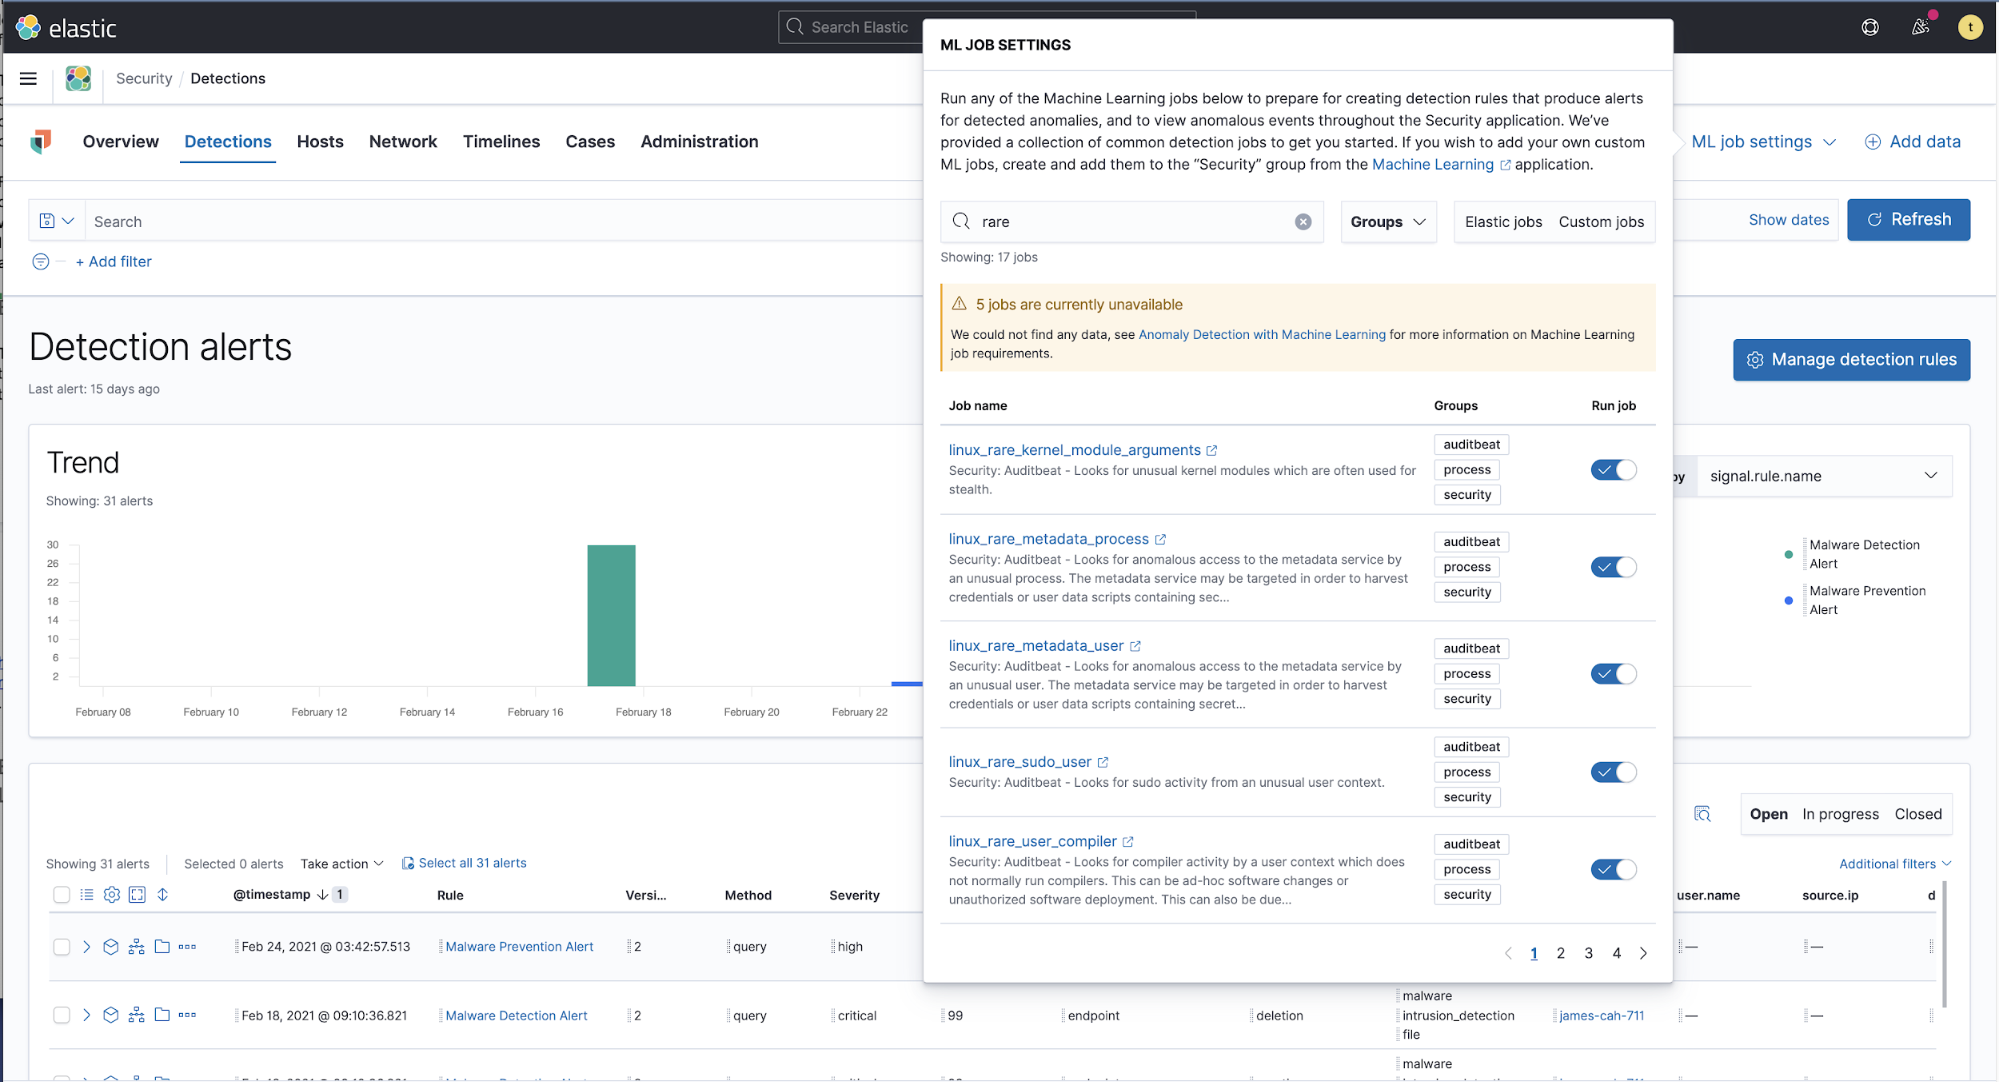Viewport: 1999px width, 1082px height.
Task: Expand Additional filters menu
Action: (1895, 864)
